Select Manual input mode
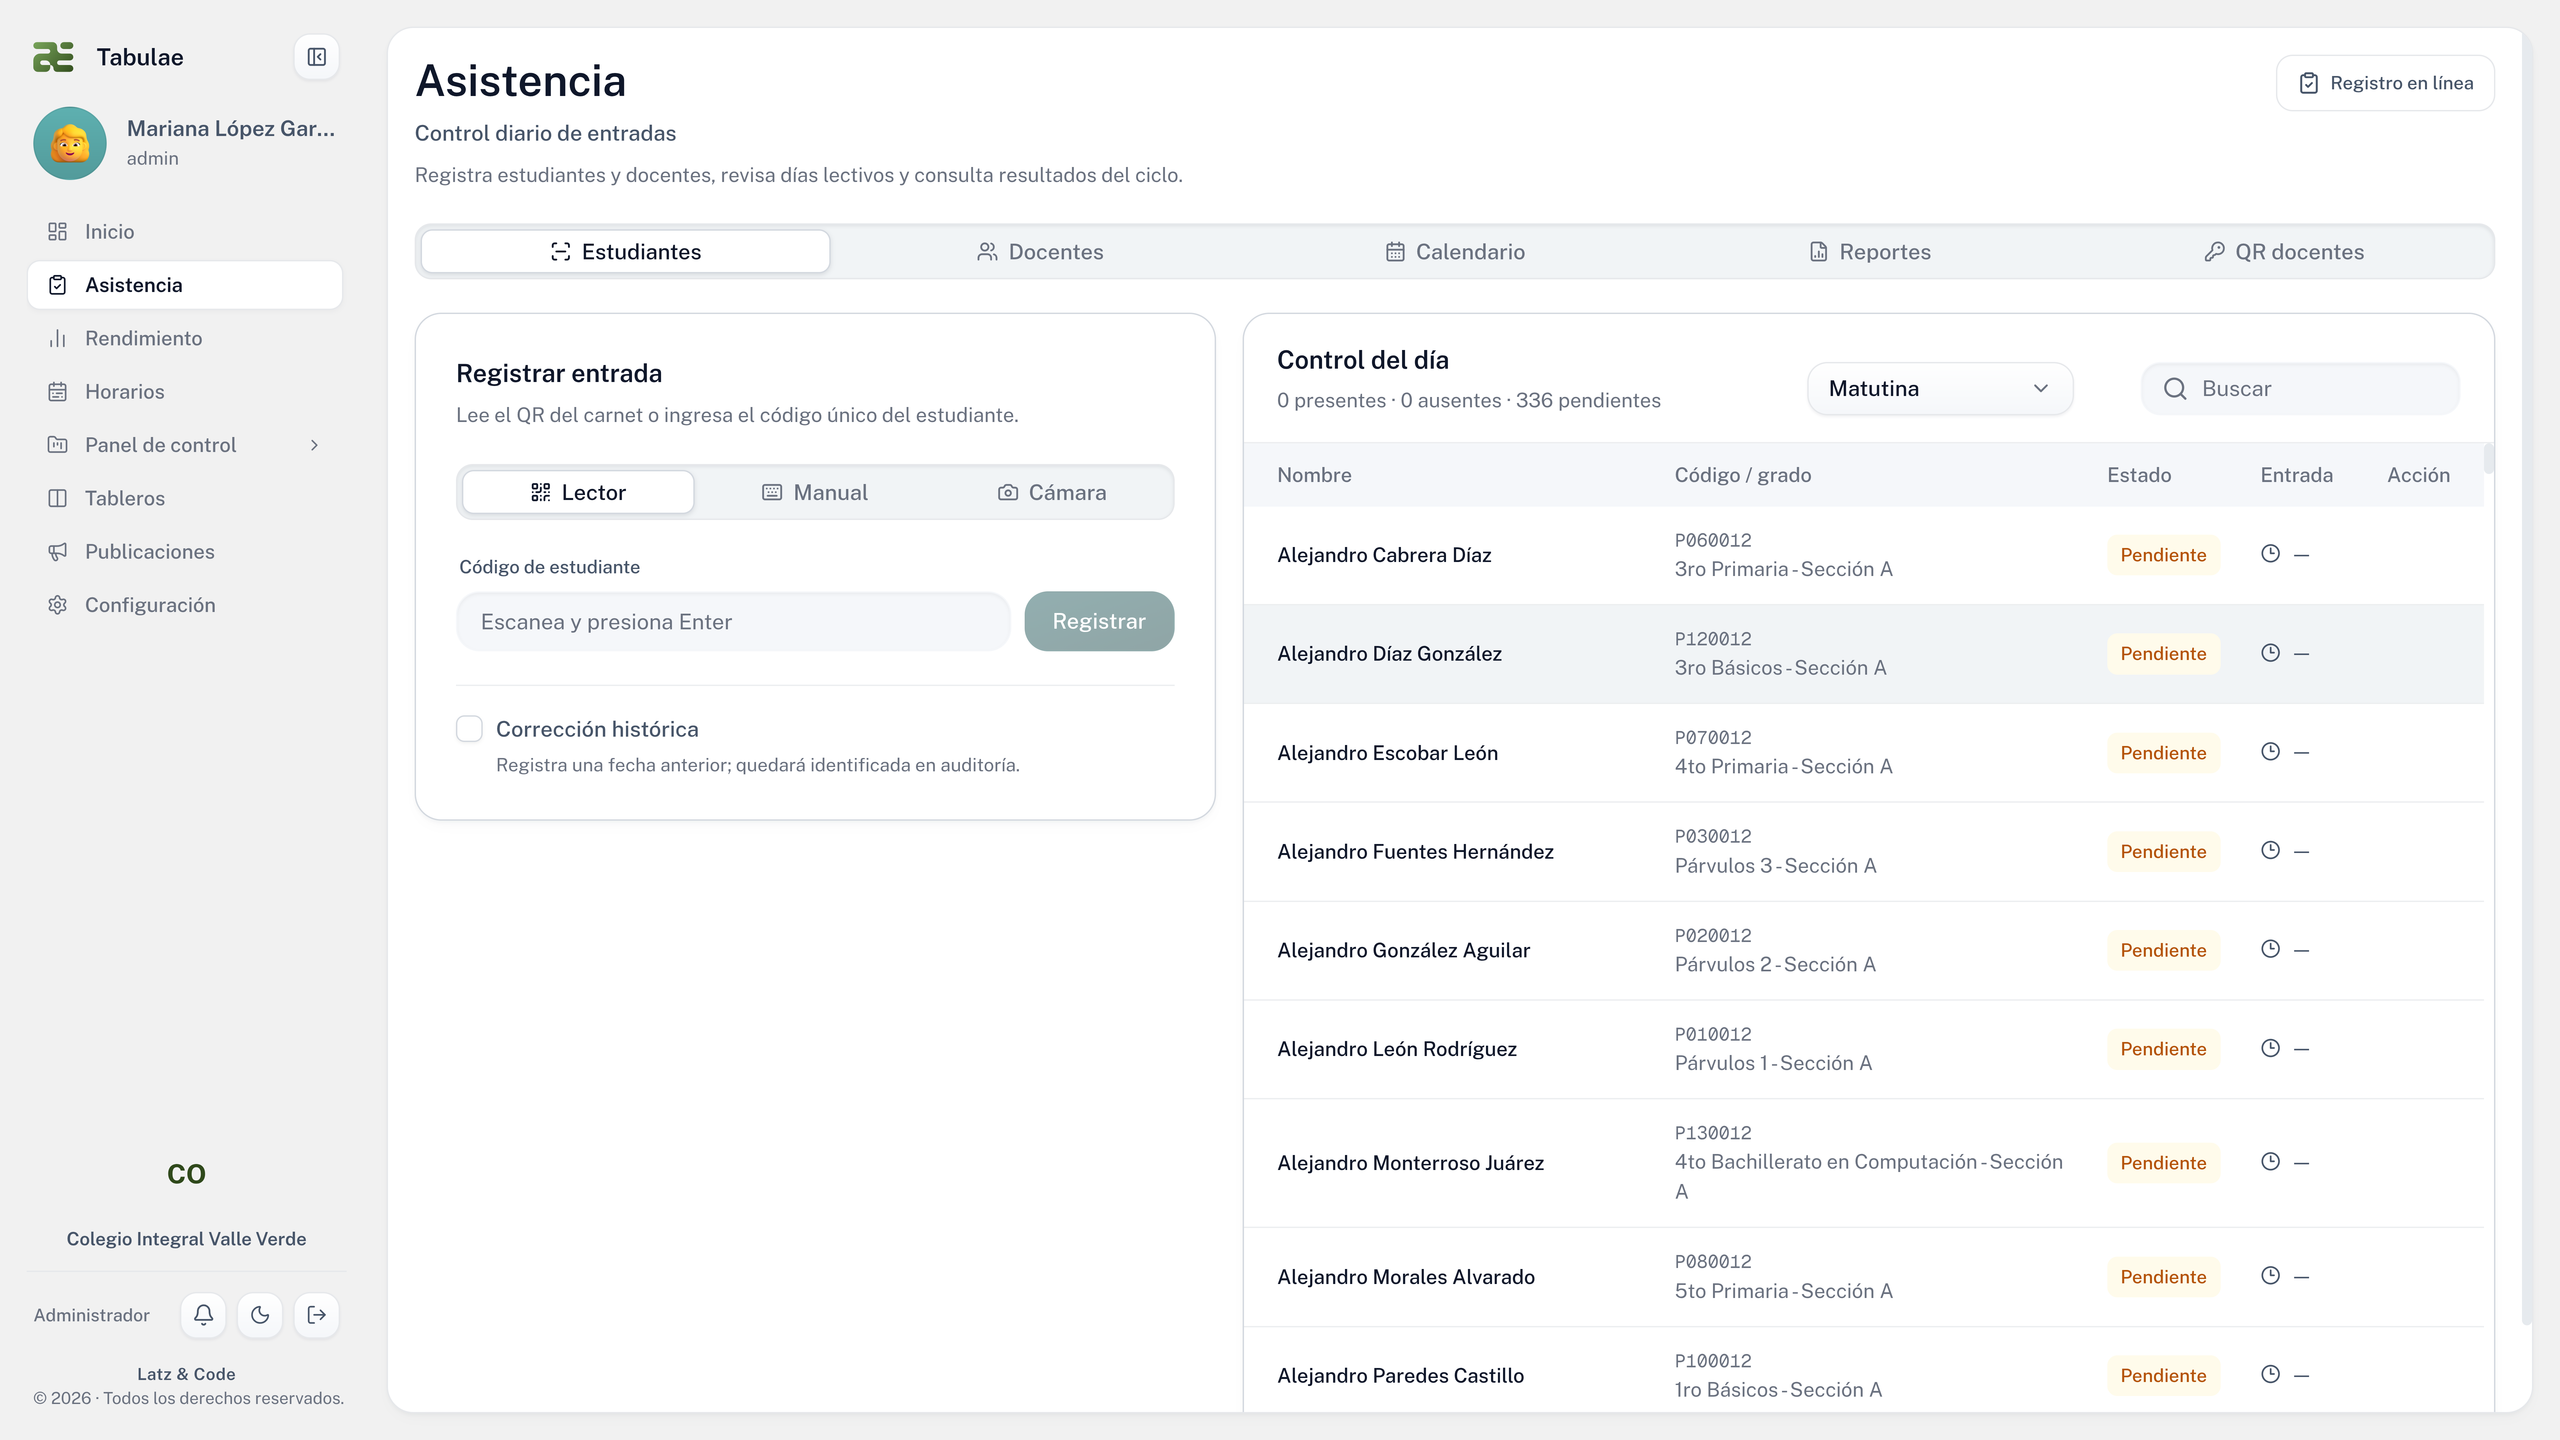This screenshot has height=1440, width=2560. point(815,492)
